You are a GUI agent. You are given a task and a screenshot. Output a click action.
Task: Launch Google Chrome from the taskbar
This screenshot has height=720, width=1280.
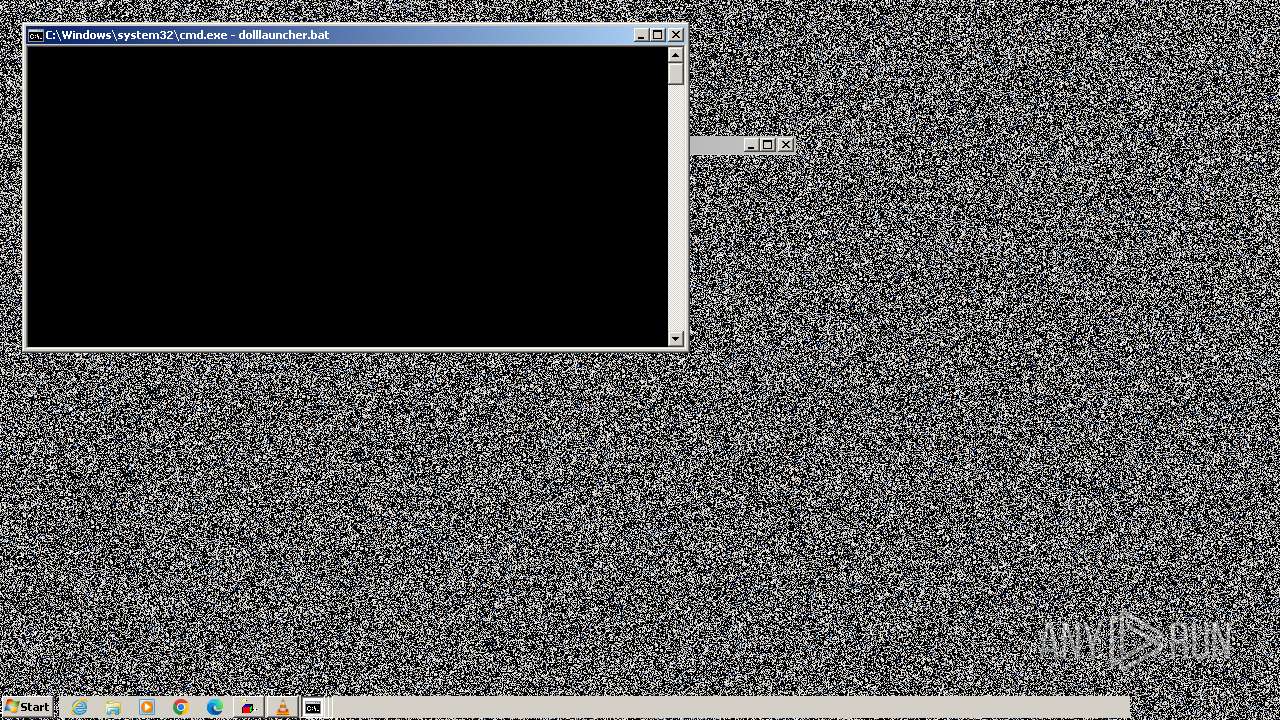tap(181, 707)
